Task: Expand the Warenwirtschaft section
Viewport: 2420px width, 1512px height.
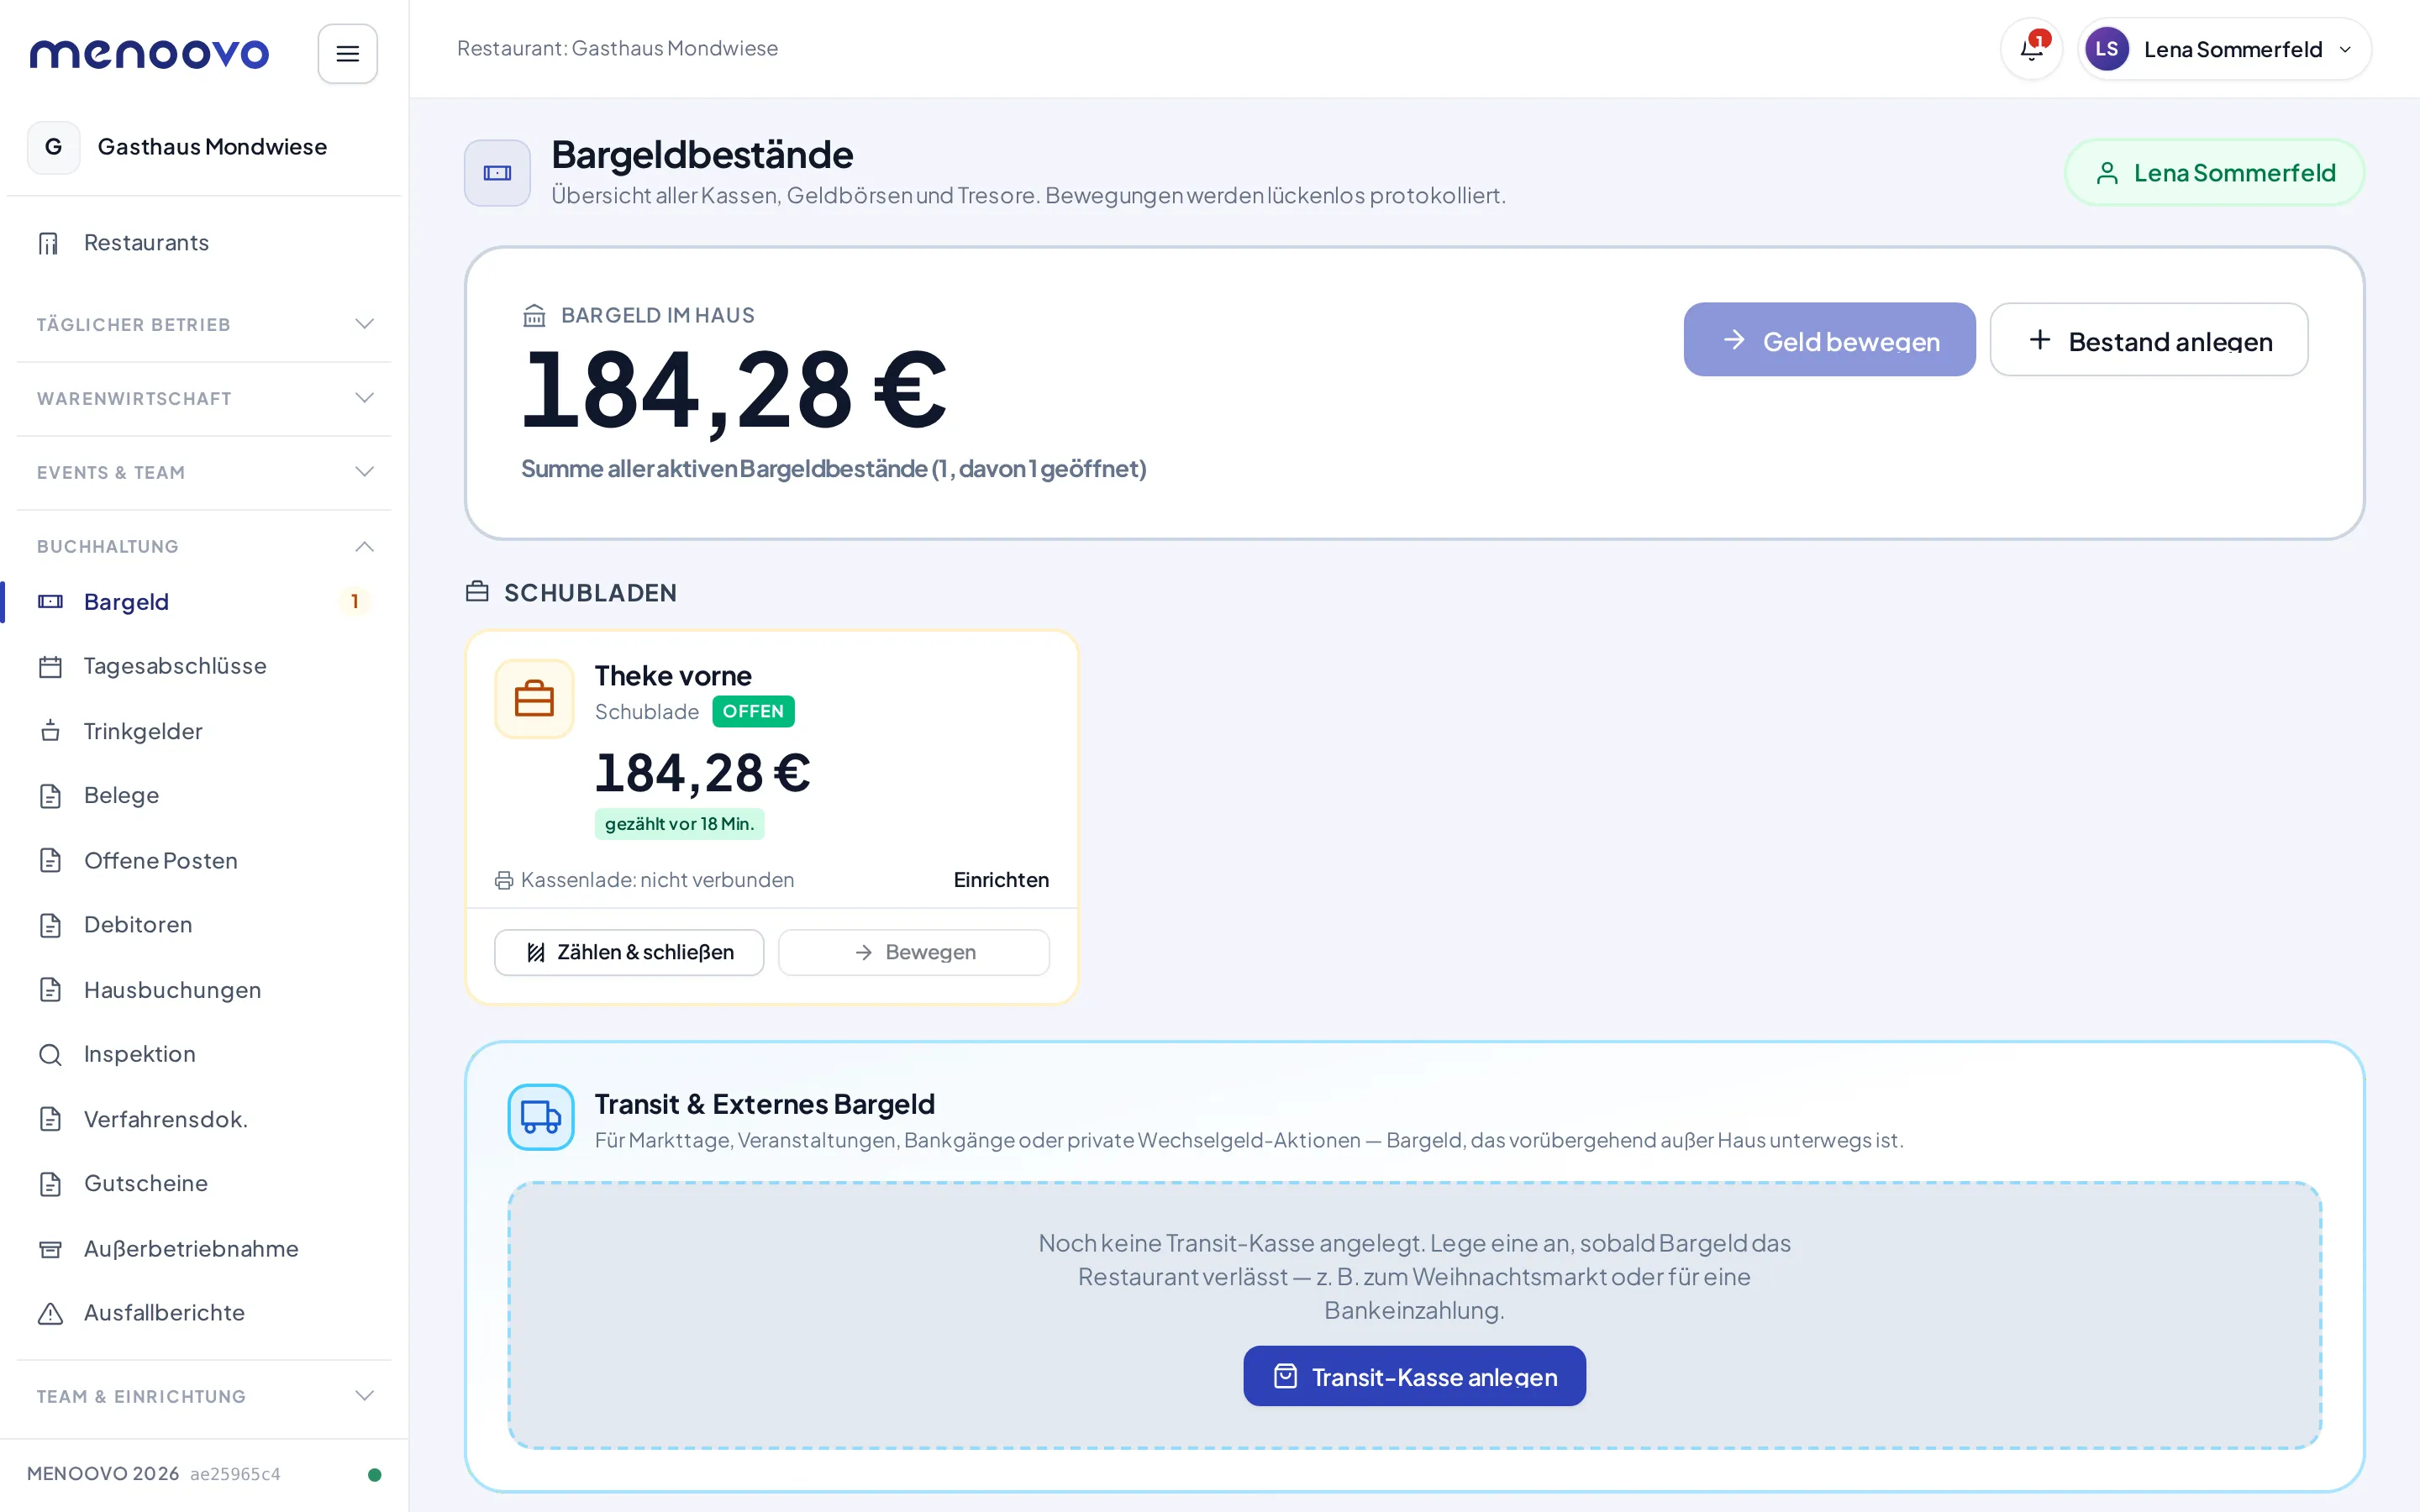Action: [x=204, y=398]
